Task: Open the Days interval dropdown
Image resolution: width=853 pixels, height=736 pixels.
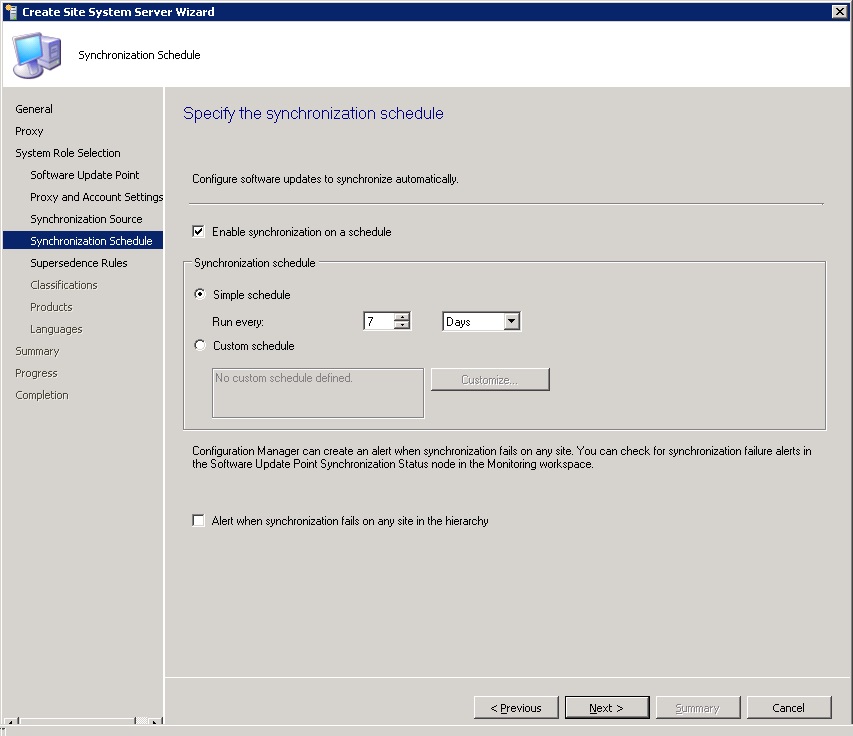Action: (x=511, y=322)
